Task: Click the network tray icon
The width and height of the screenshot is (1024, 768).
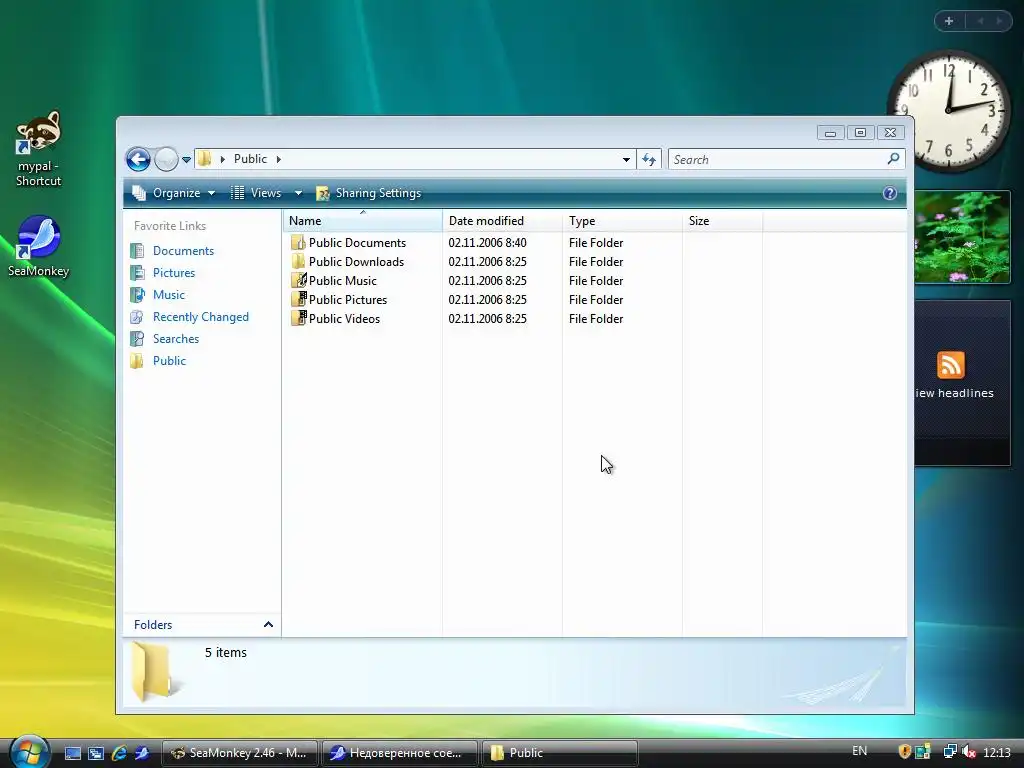Action: (x=950, y=752)
